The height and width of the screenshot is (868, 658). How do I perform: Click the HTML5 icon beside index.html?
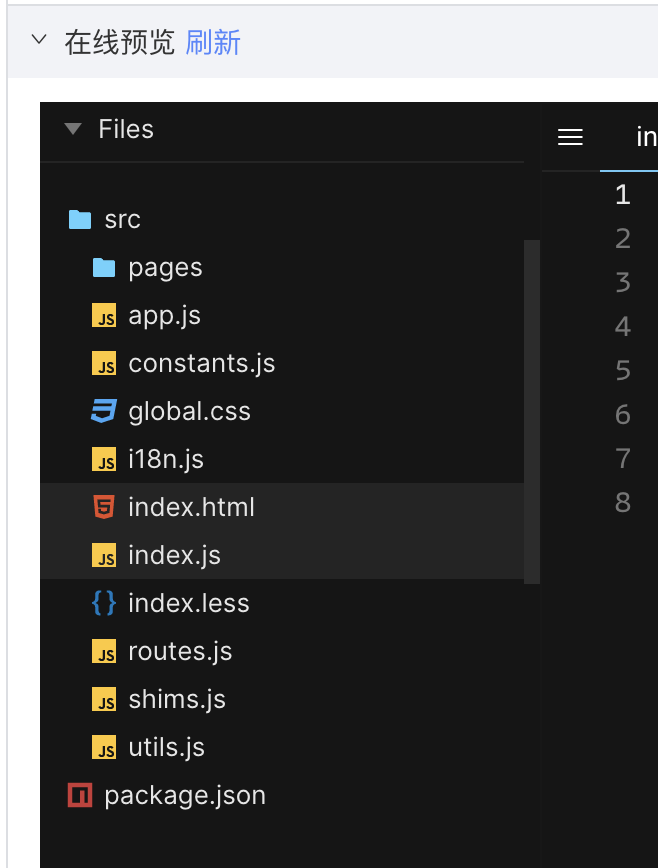104,507
